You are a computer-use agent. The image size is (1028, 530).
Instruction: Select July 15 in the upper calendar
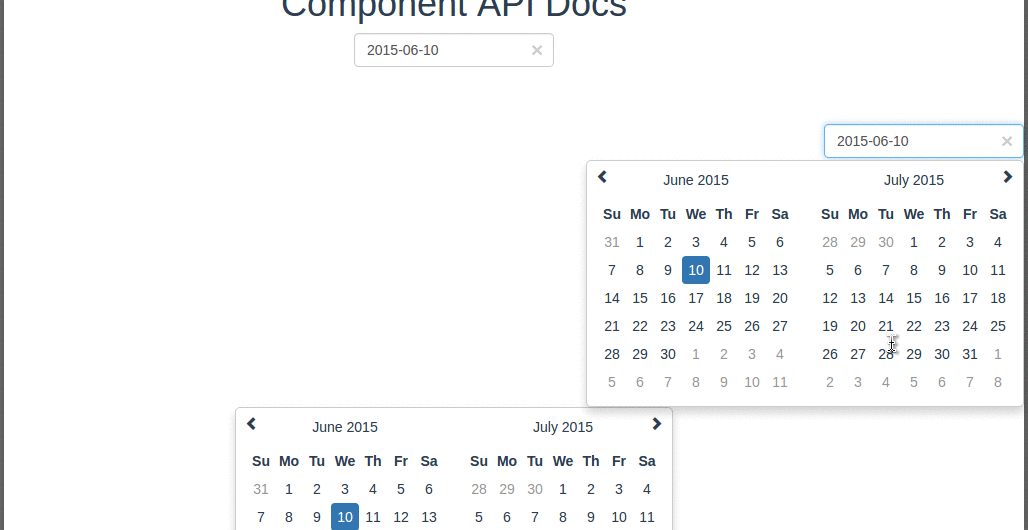click(x=914, y=298)
